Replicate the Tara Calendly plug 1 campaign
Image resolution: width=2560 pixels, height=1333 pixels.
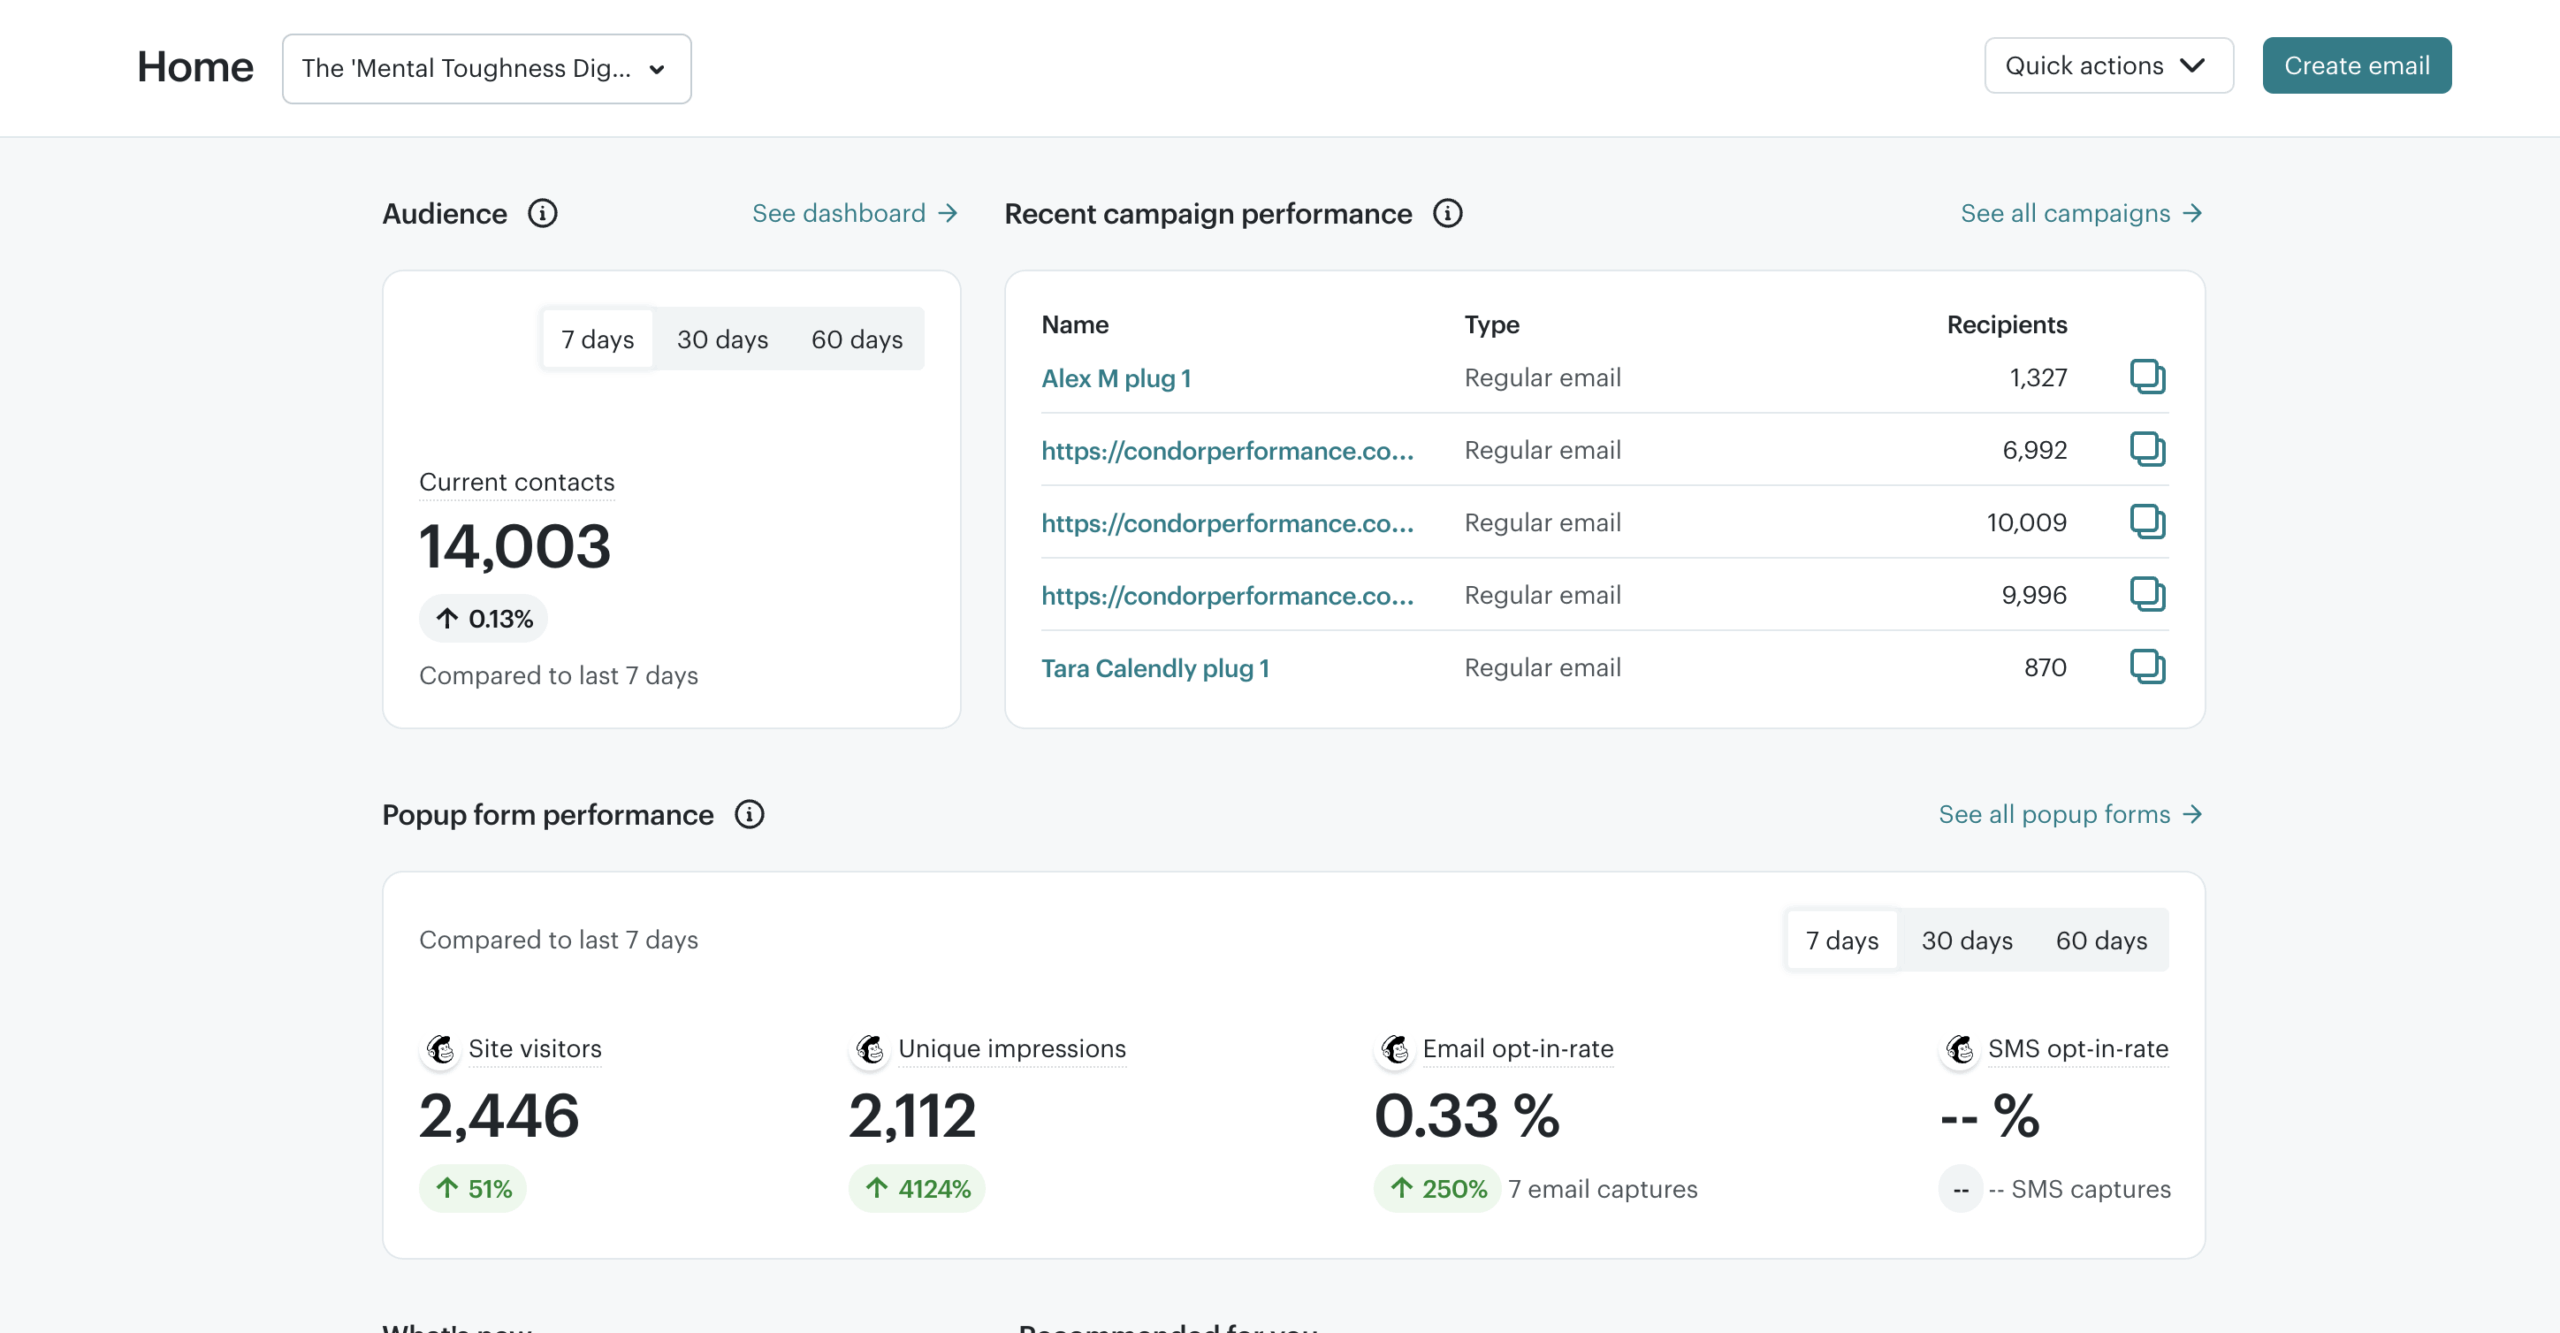point(2147,667)
